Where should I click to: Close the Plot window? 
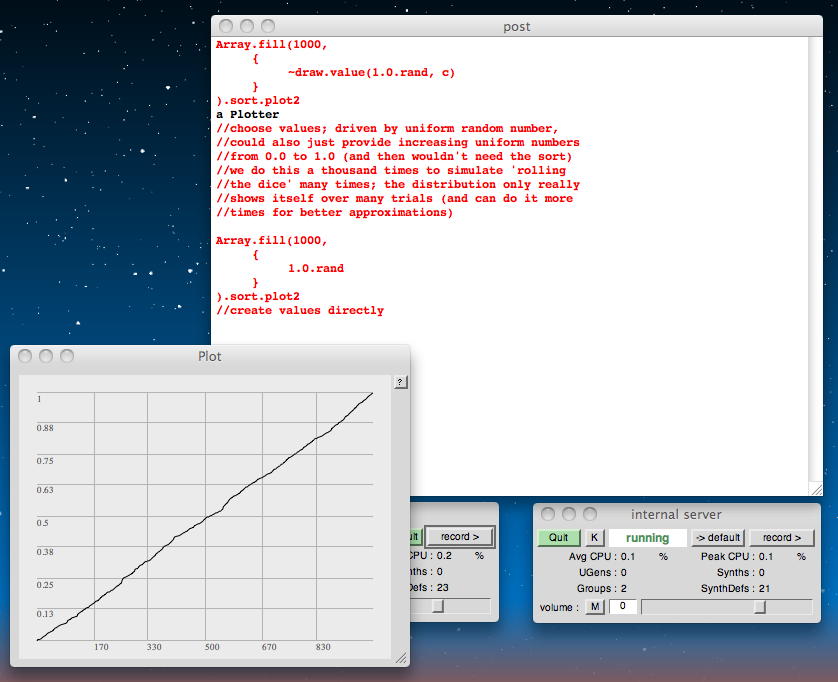pyautogui.click(x=25, y=356)
